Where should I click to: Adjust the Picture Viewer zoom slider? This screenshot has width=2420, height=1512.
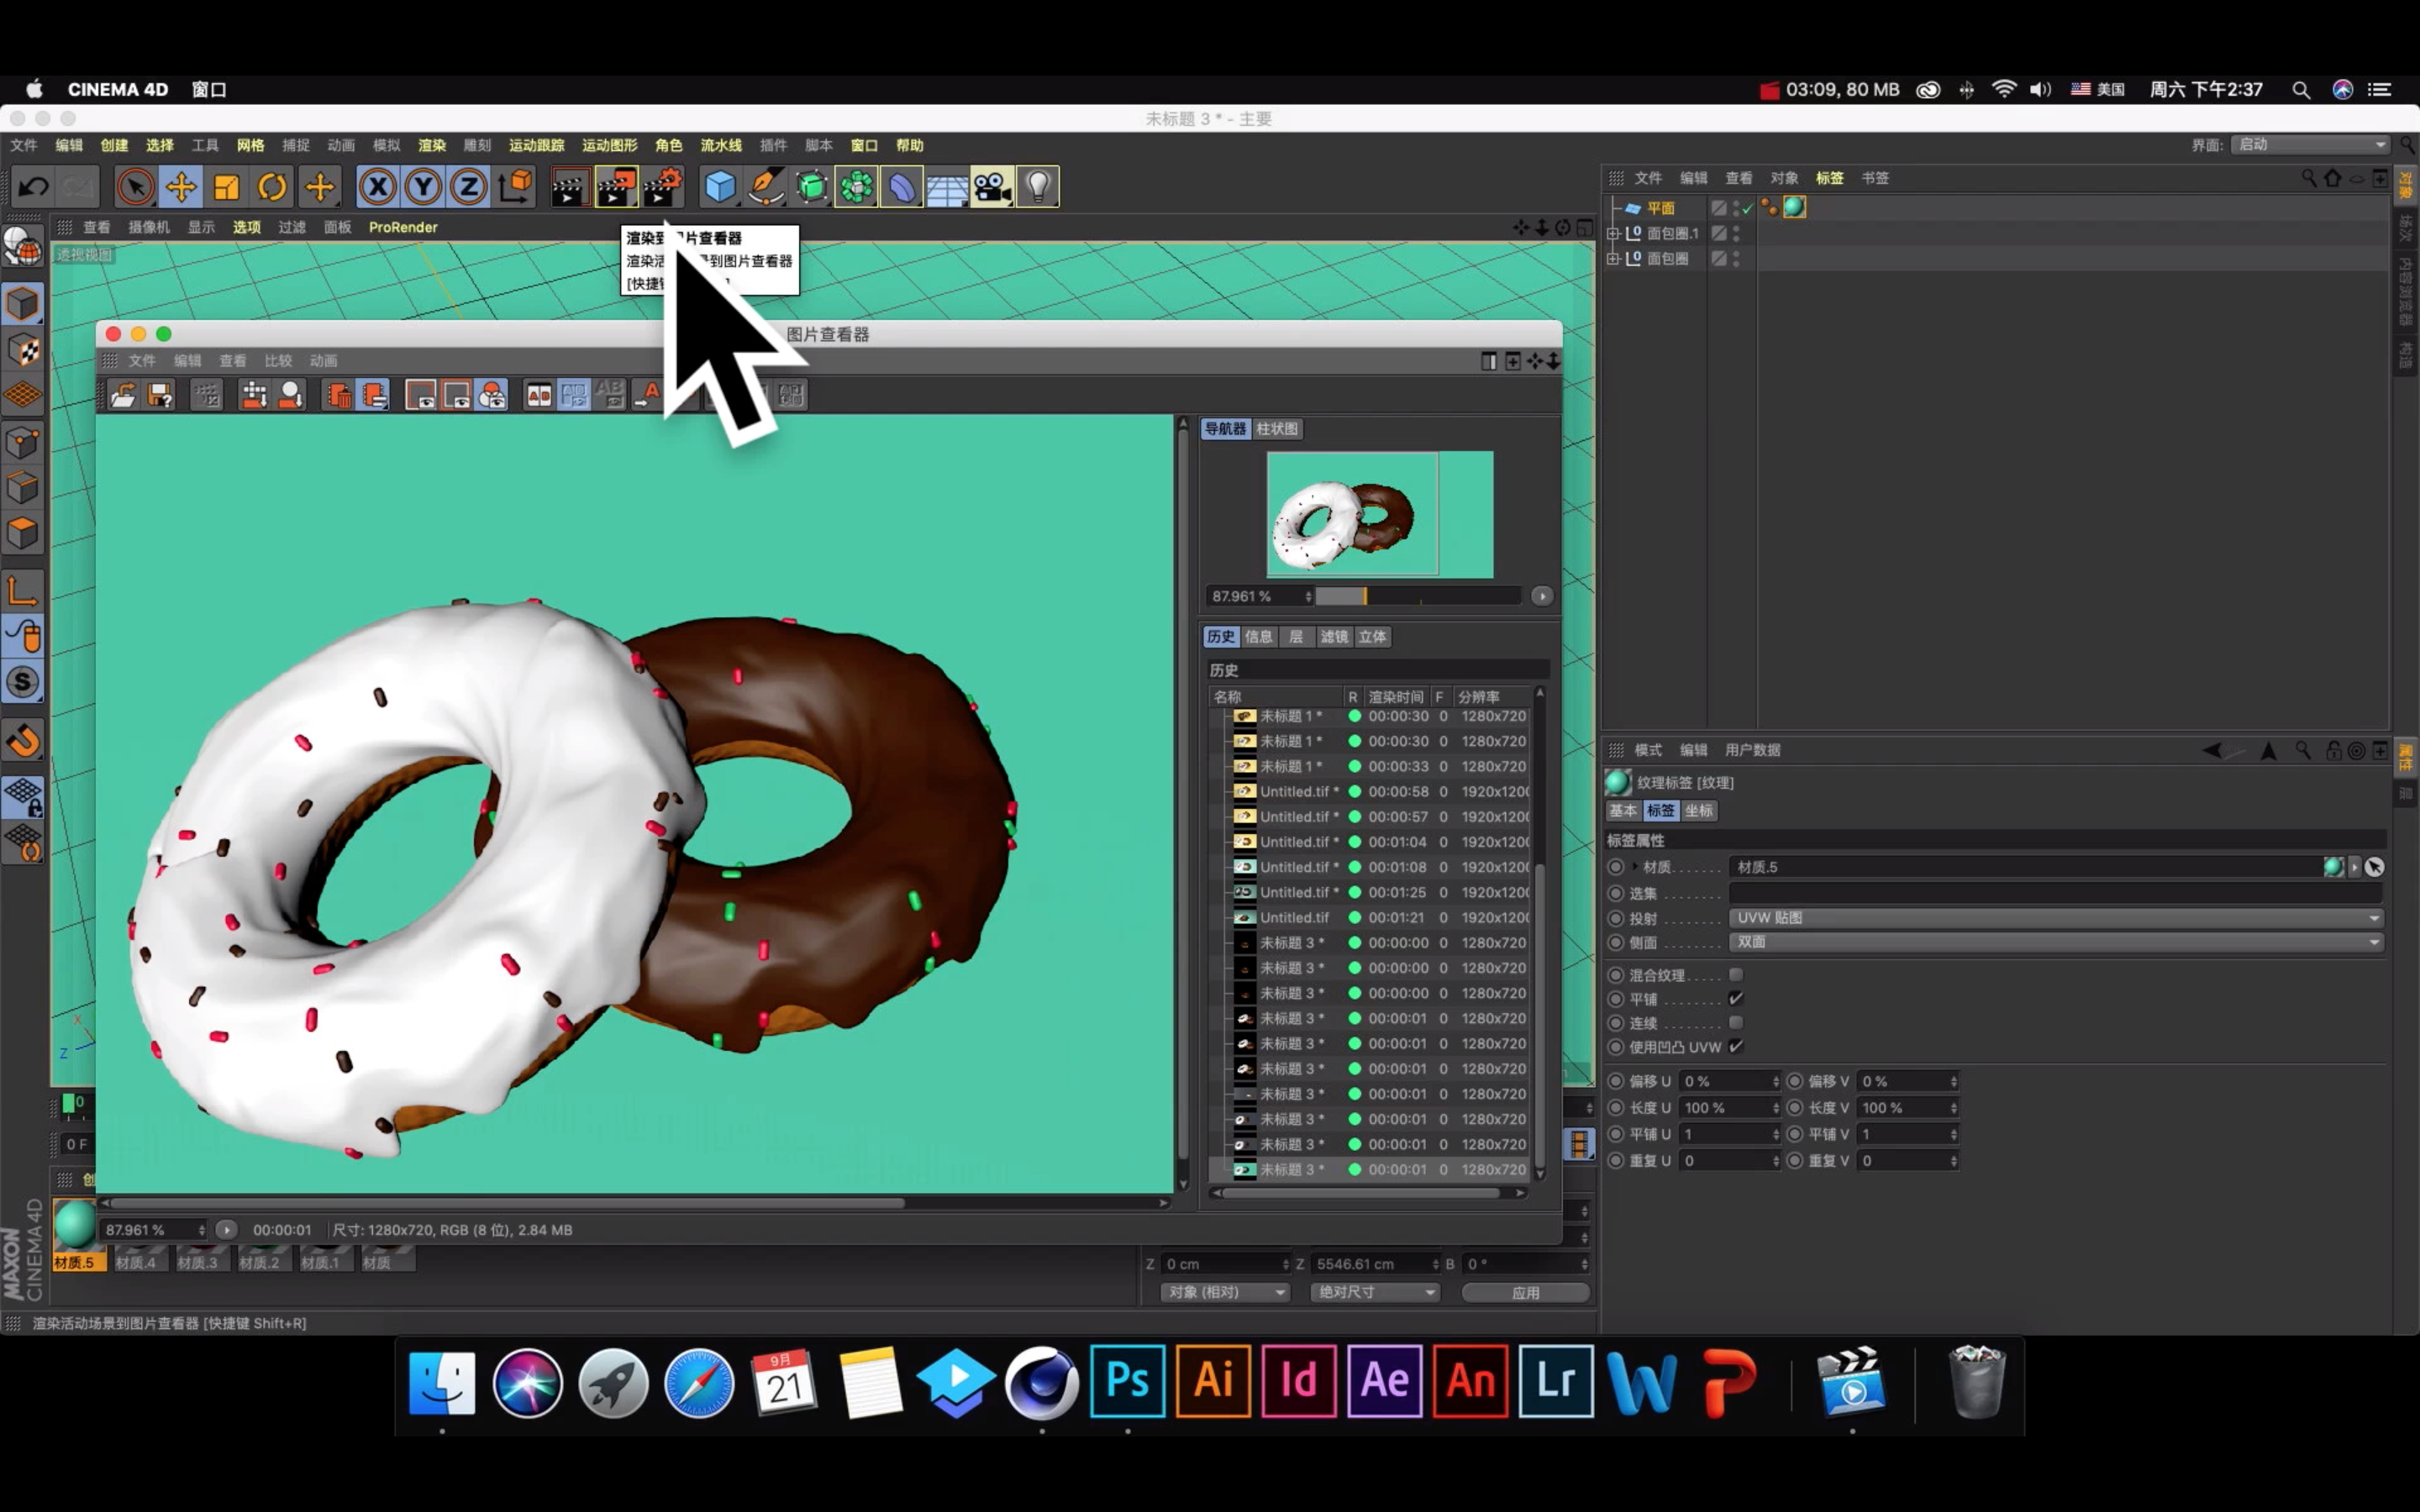point(1365,596)
